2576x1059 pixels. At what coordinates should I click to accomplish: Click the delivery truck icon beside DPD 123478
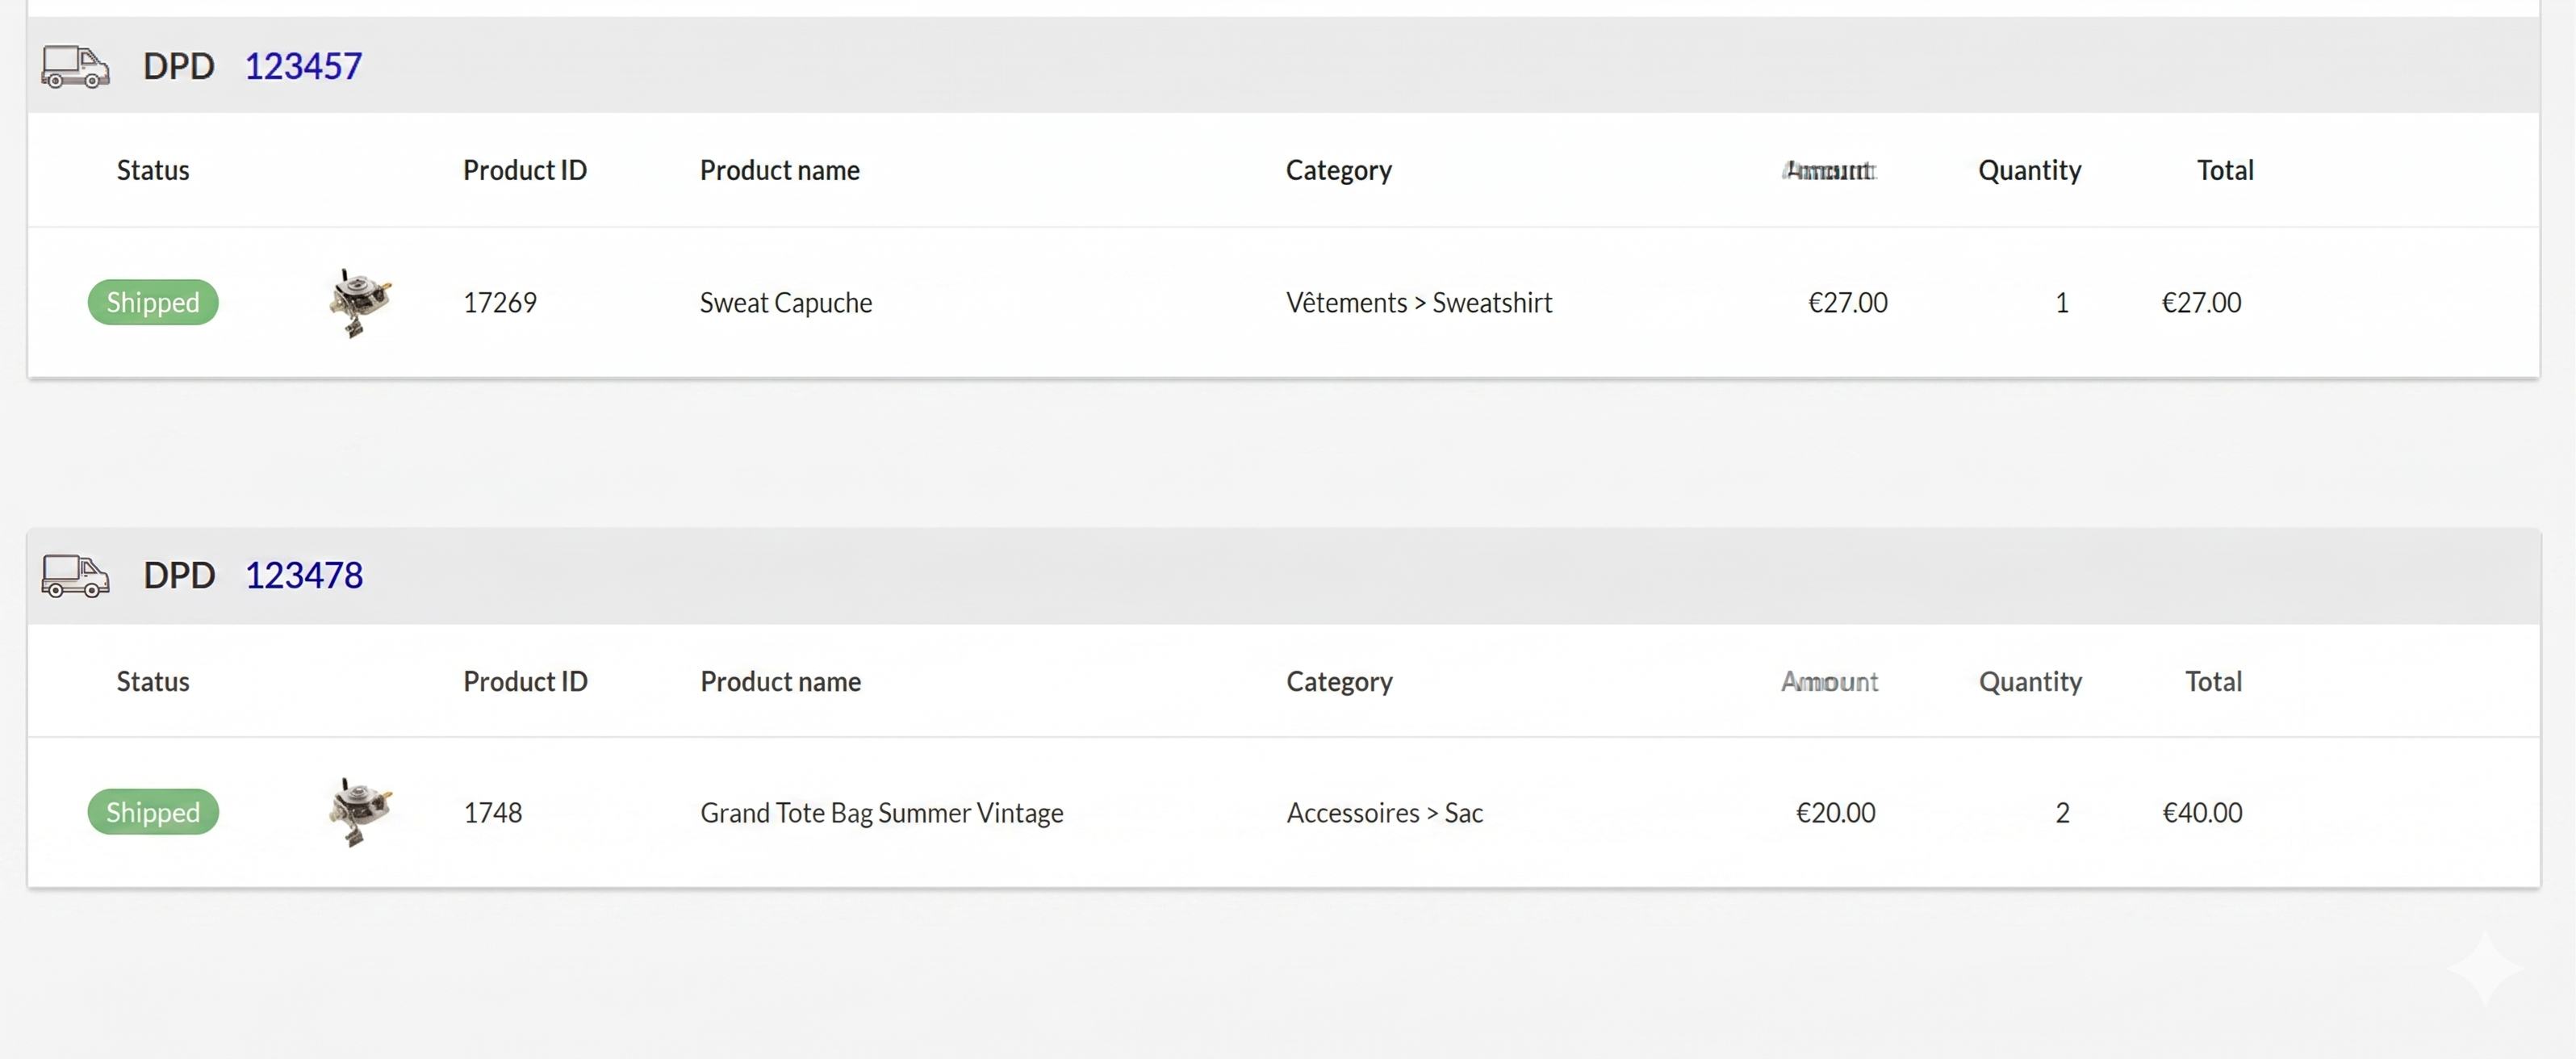coord(75,576)
